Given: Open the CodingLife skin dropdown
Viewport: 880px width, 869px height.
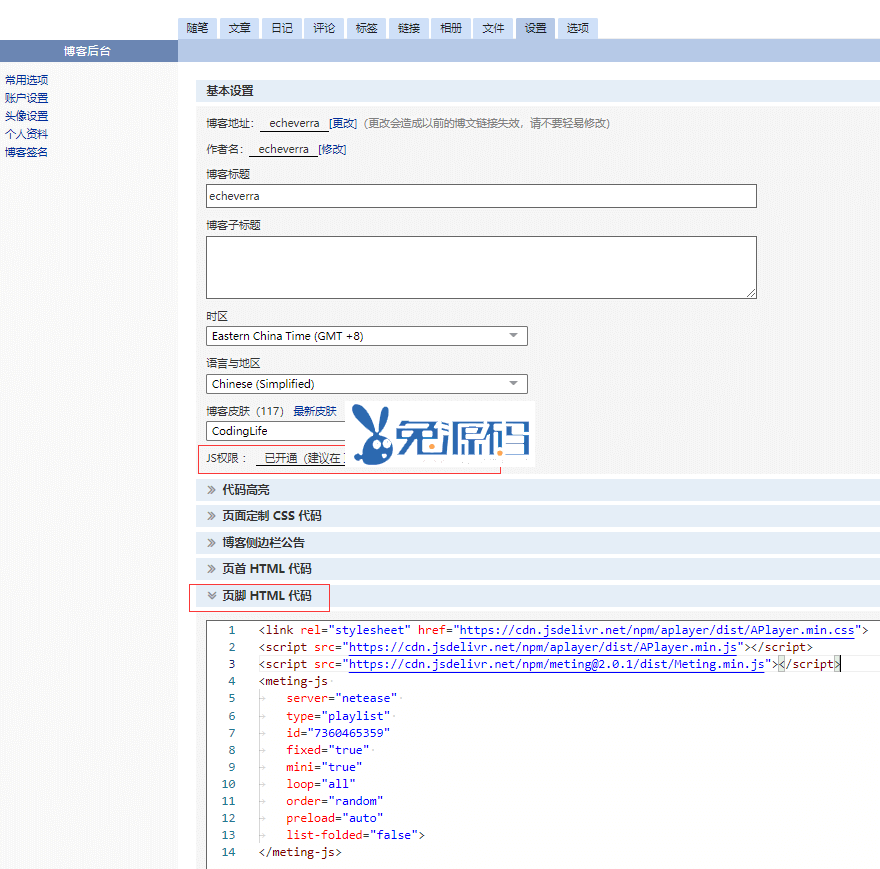Looking at the screenshot, I should [x=276, y=431].
